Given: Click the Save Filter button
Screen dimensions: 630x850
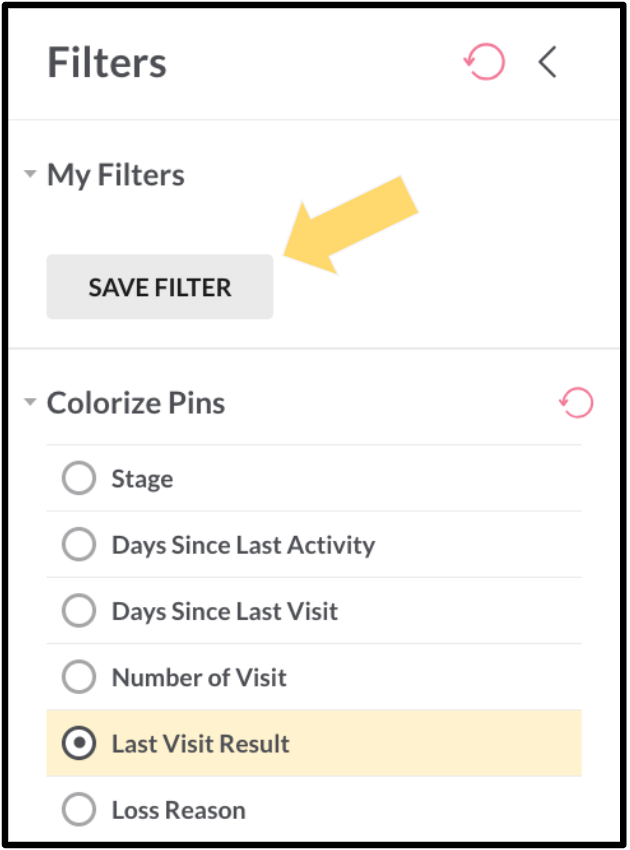Looking at the screenshot, I should coord(160,287).
